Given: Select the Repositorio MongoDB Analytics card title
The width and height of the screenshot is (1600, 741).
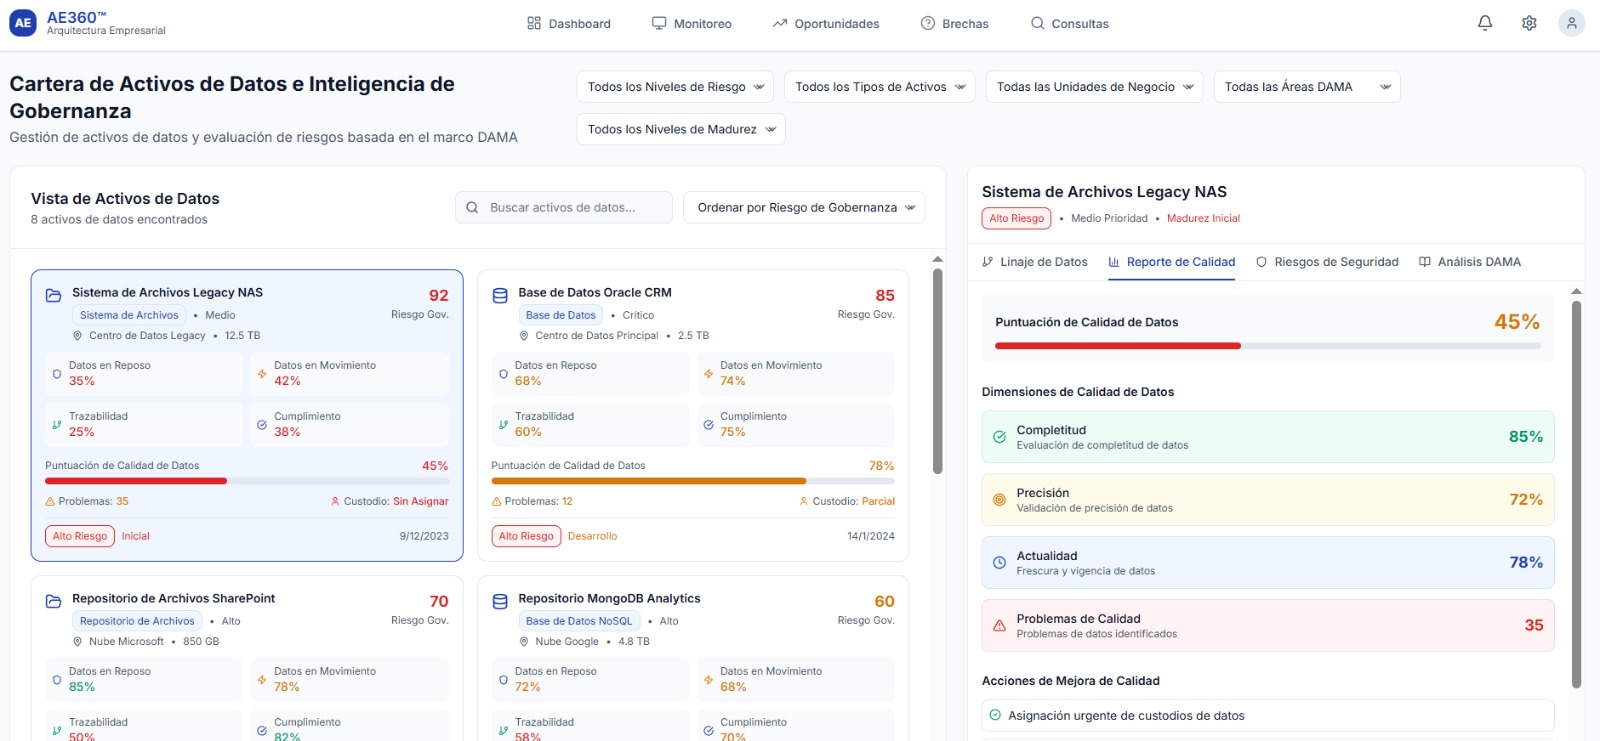Looking at the screenshot, I should 609,599.
